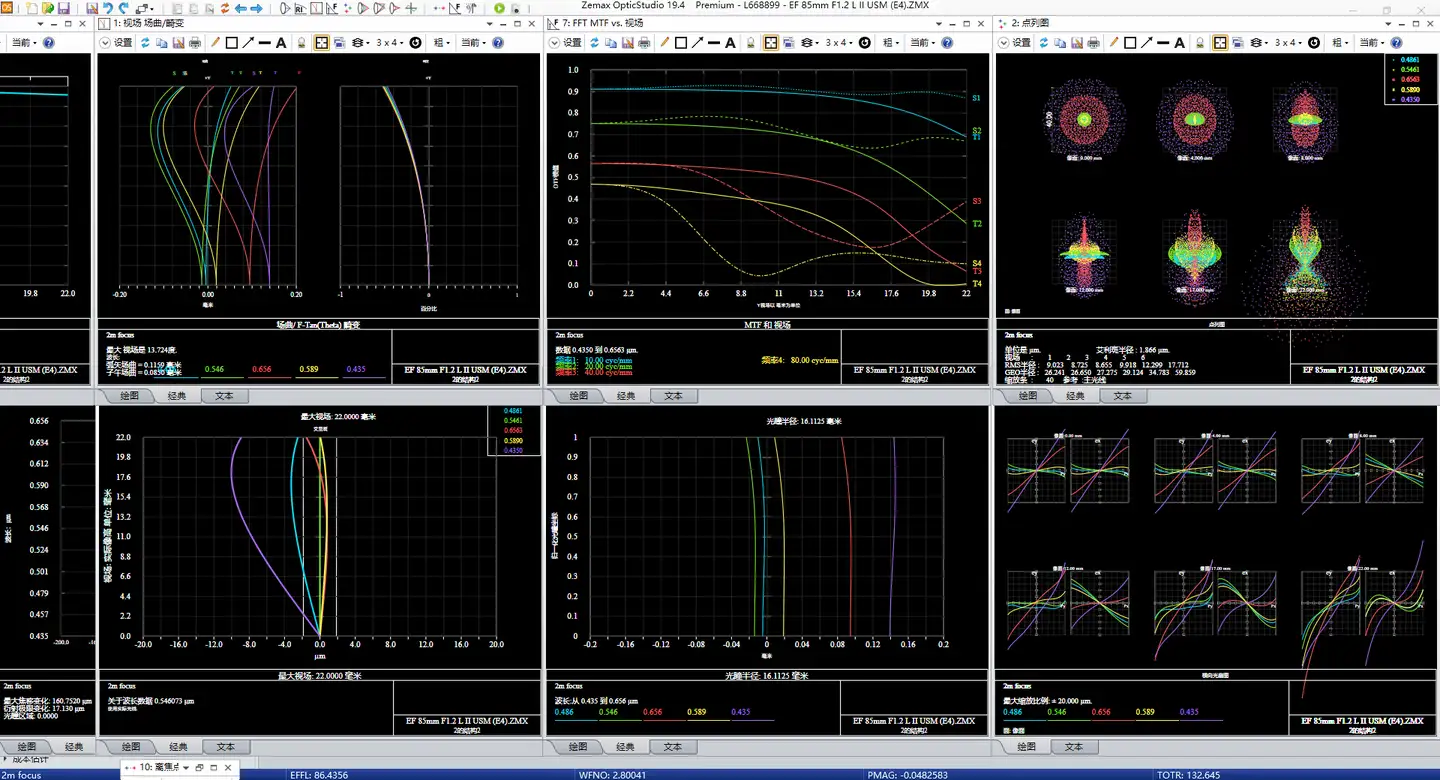The height and width of the screenshot is (780, 1440).
Task: Toggle window lock in 点列图 window
Action: tap(1200, 43)
